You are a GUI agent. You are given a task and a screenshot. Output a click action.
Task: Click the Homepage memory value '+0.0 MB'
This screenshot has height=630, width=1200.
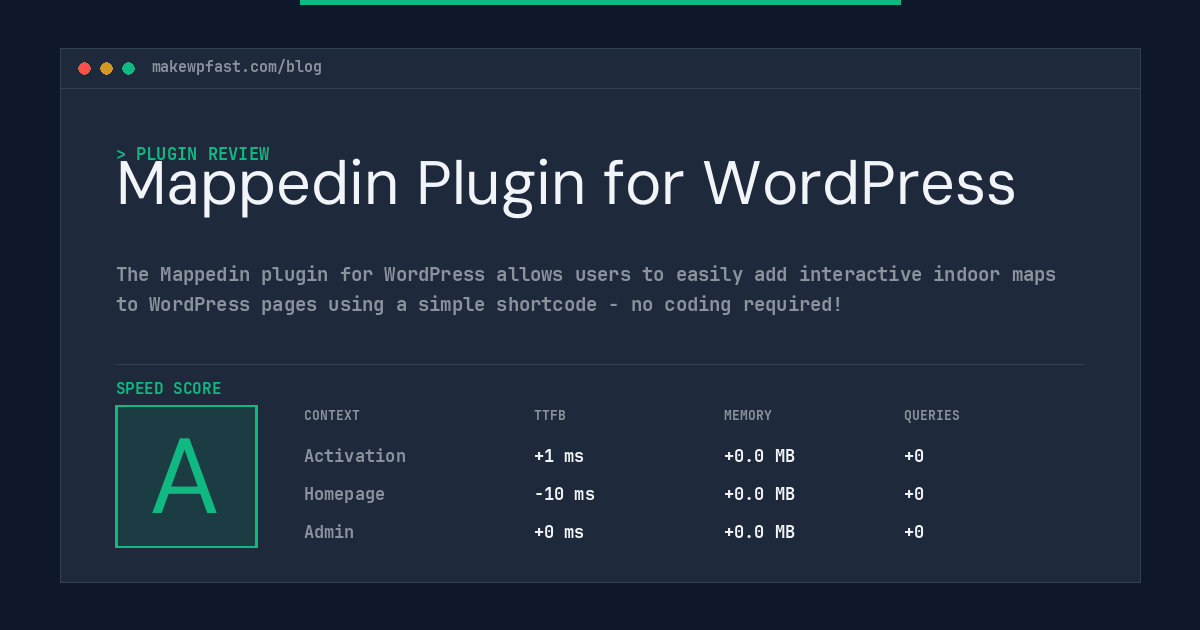[759, 494]
